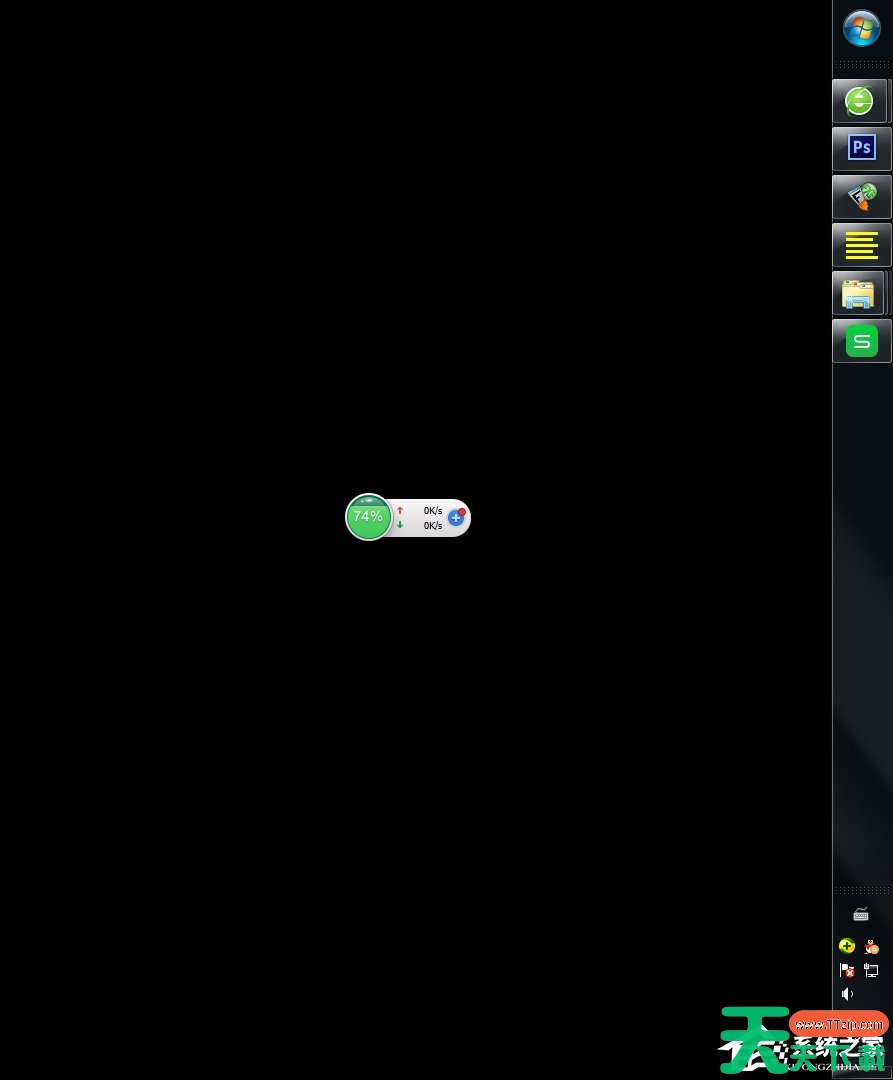Screen dimensions: 893x1080
Task: Open the green WPS Spreadsheets taskbar icon
Action: (861, 341)
